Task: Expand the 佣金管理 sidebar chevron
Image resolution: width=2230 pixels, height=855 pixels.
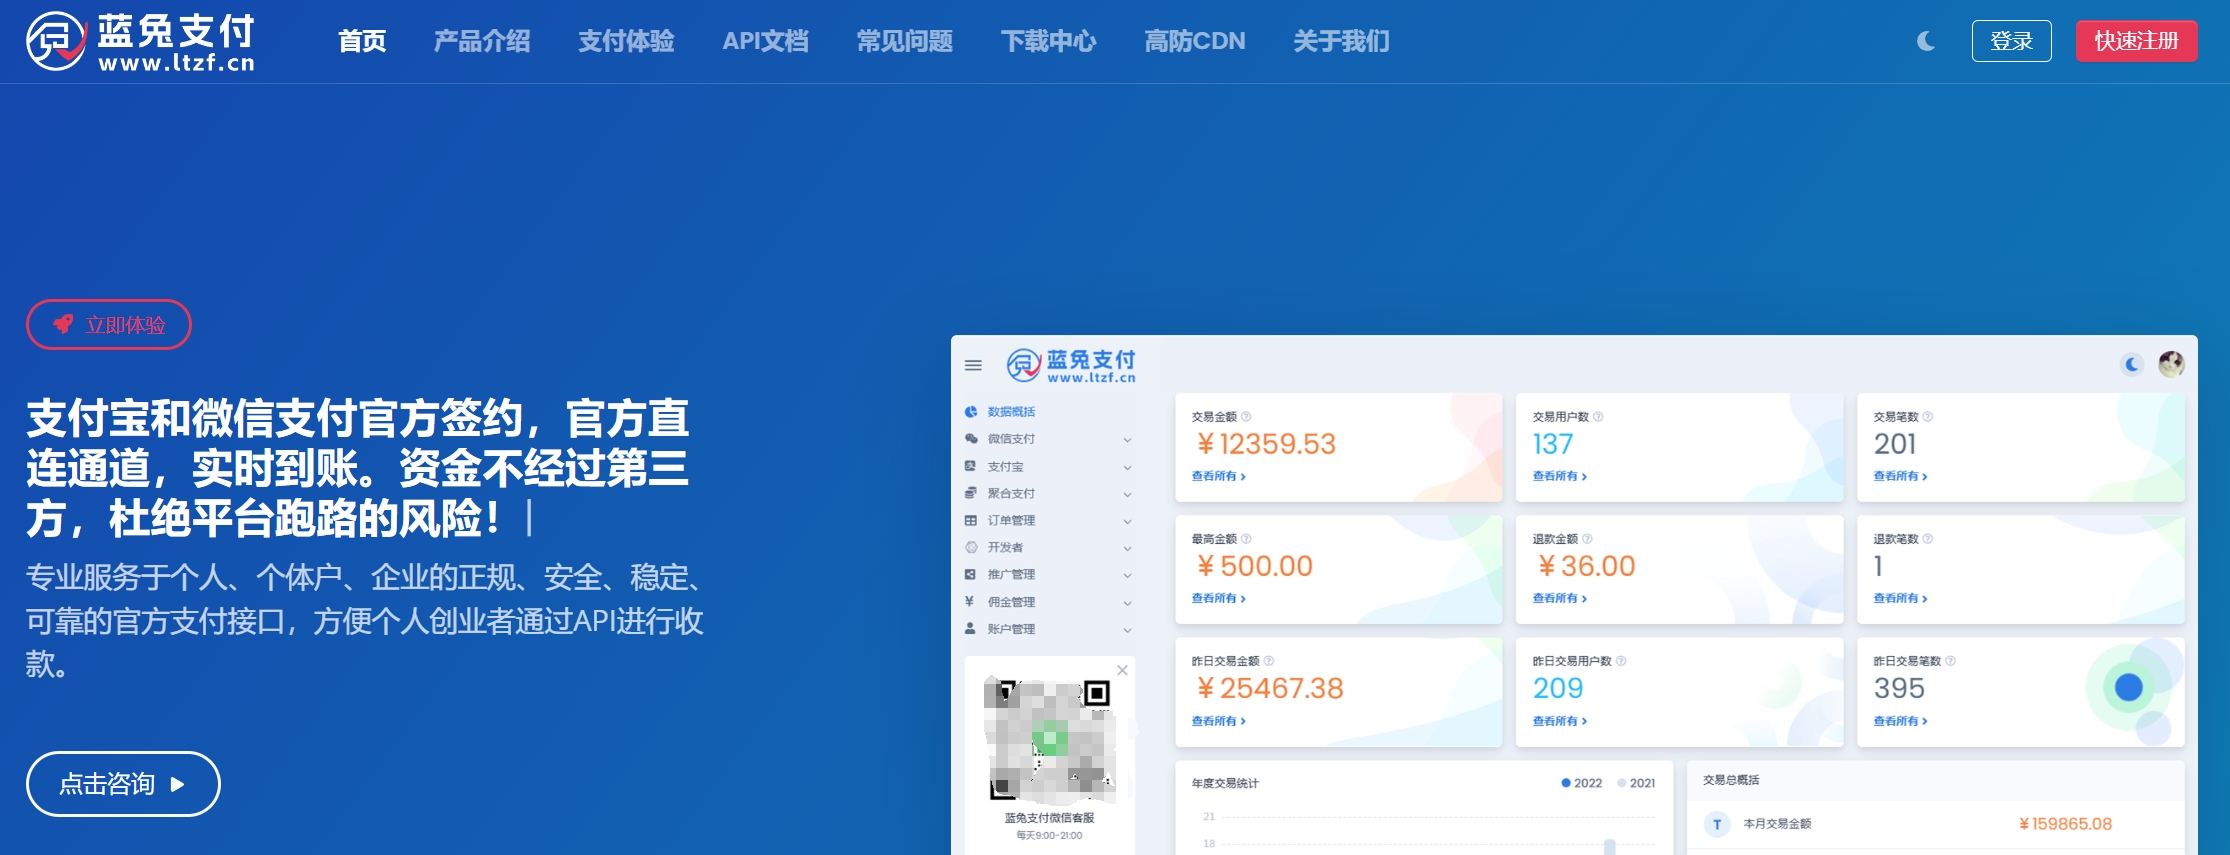Action: click(1127, 603)
